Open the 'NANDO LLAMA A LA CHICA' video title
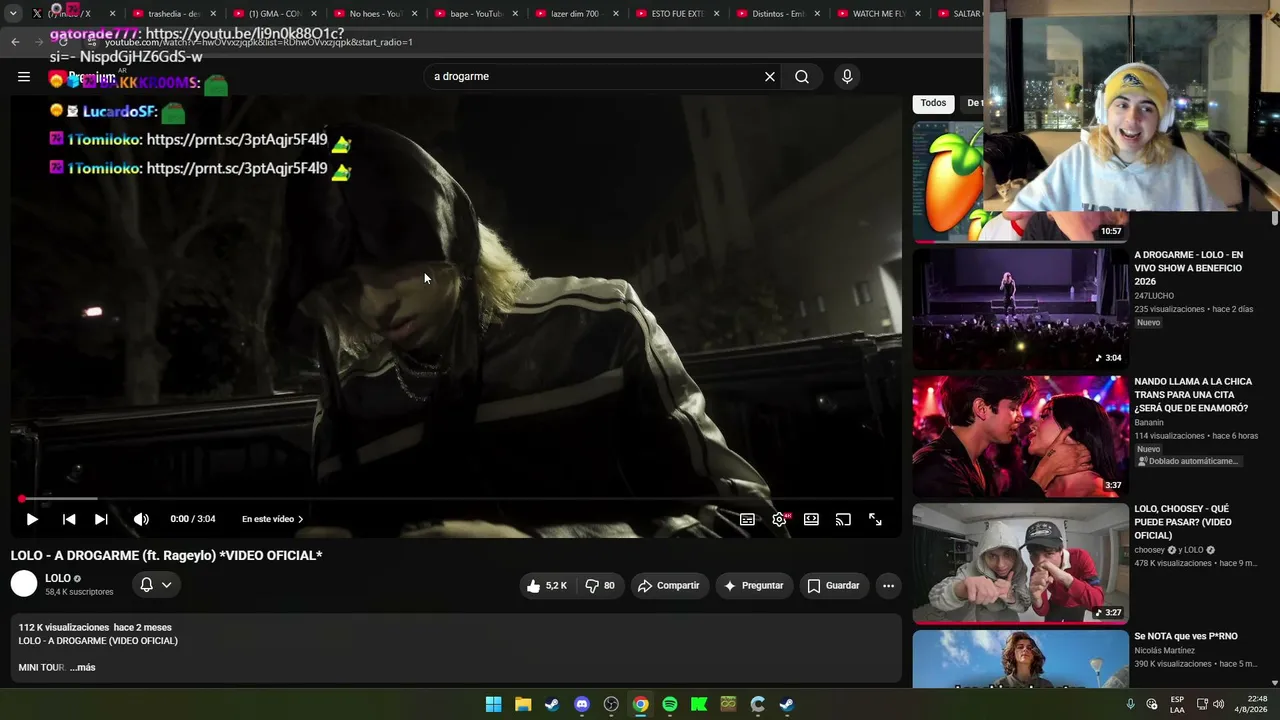The height and width of the screenshot is (720, 1280). pyautogui.click(x=1192, y=395)
